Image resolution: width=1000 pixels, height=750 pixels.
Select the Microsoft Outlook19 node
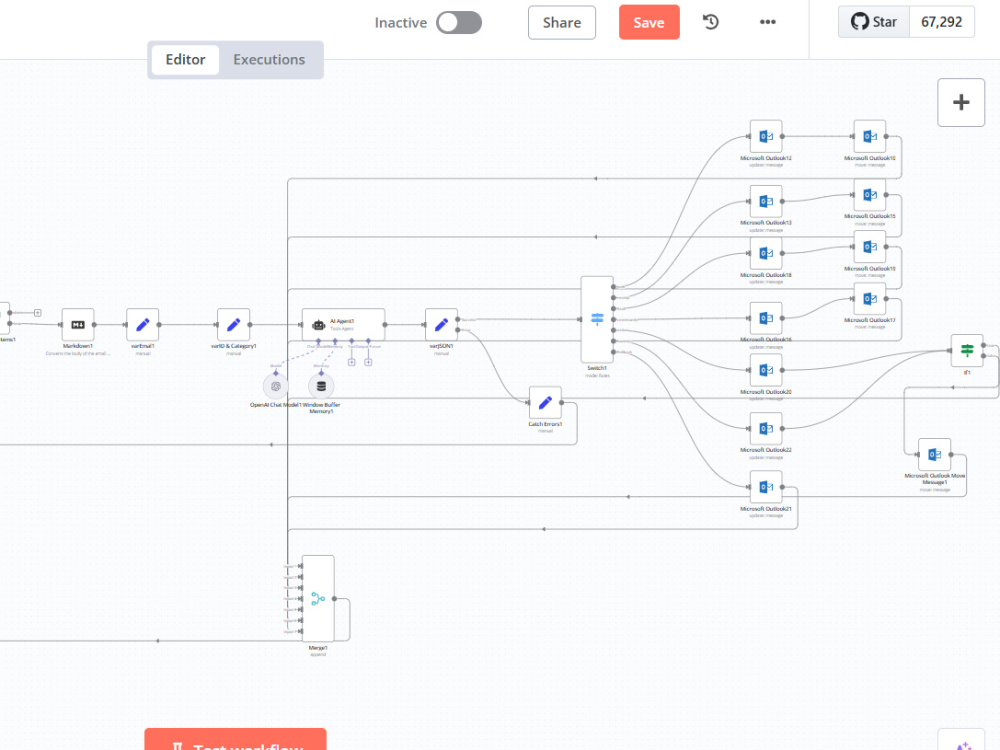(870, 247)
